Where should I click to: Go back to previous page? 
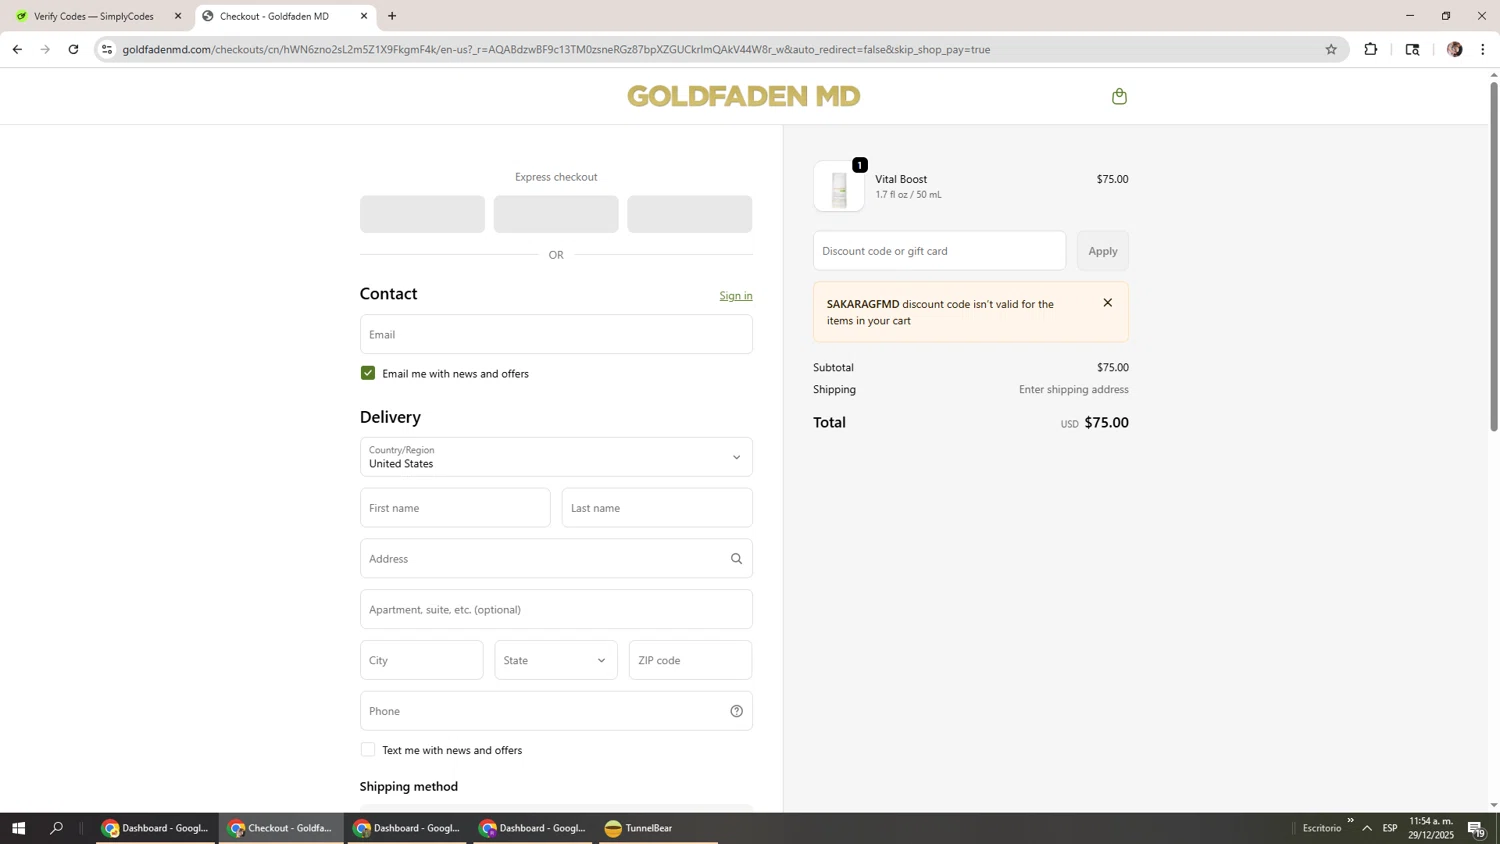coord(17,49)
